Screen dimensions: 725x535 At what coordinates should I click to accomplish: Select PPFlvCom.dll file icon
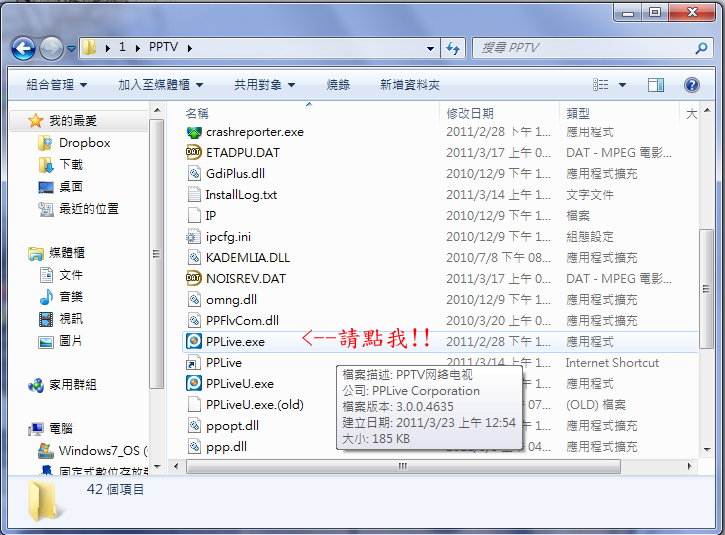coord(194,320)
